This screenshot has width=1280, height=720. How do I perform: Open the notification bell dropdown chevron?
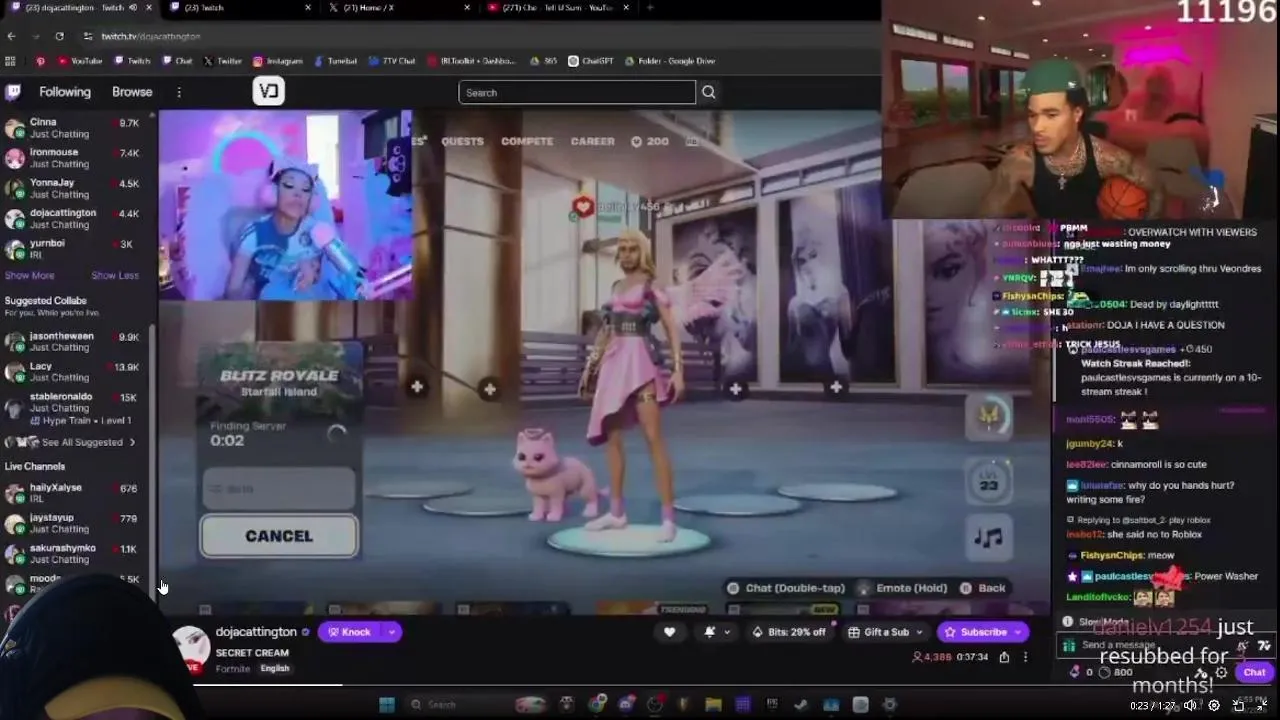(727, 632)
